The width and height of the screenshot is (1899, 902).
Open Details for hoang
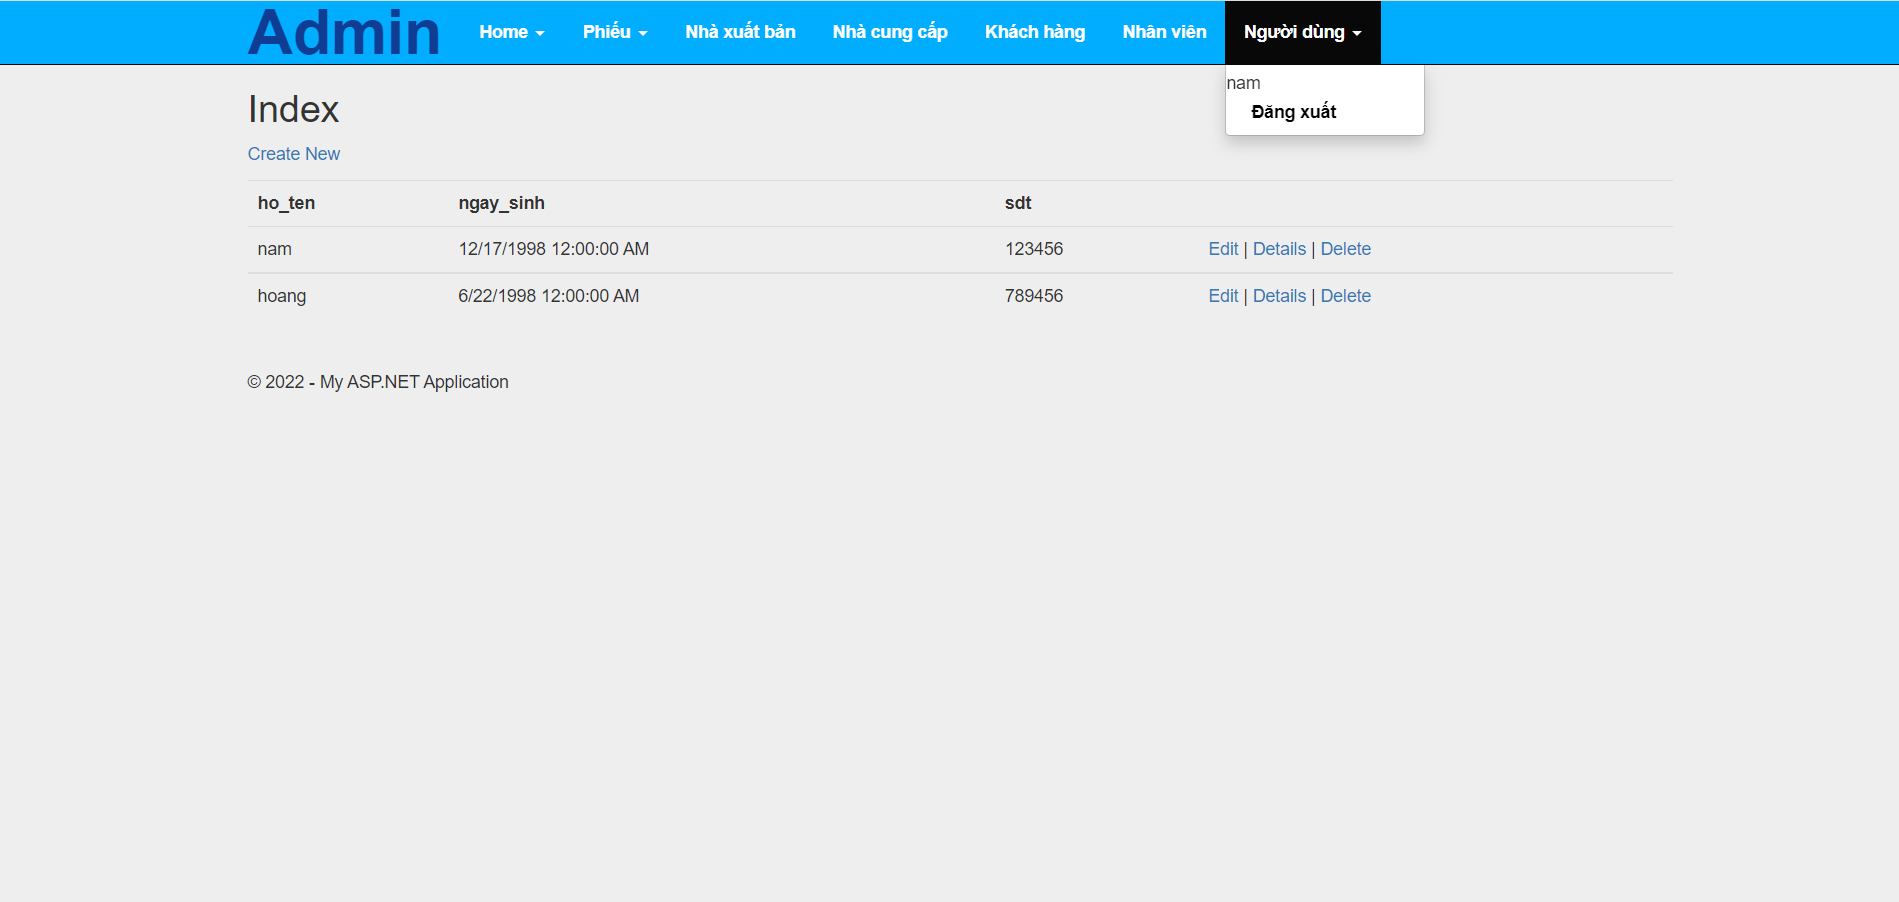pos(1279,295)
